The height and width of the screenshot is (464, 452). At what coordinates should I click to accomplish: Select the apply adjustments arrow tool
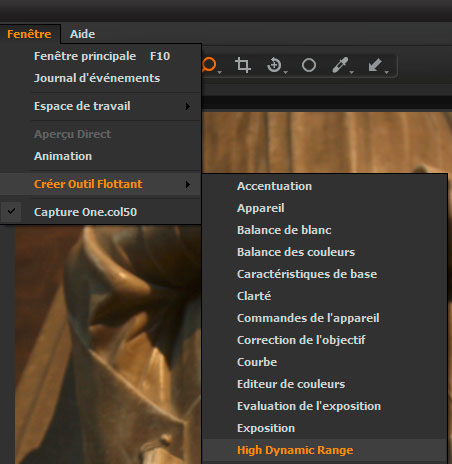pos(375,65)
